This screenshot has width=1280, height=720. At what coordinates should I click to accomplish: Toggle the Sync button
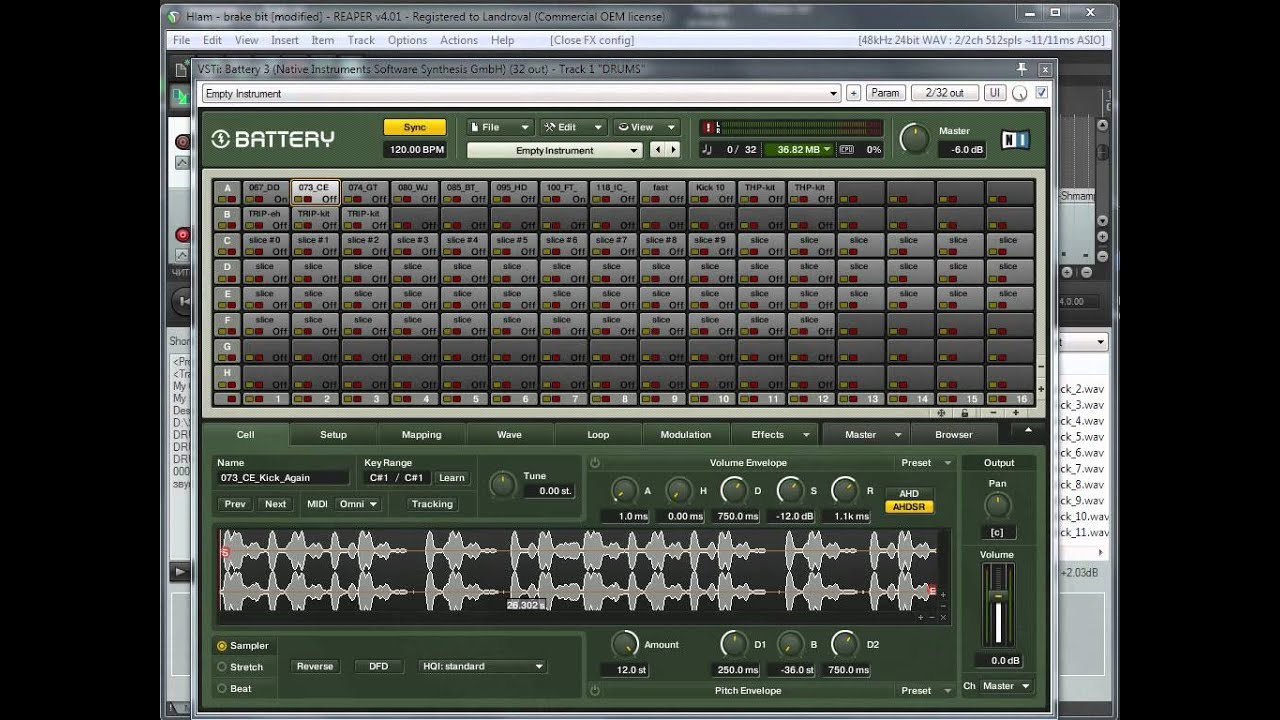[414, 128]
